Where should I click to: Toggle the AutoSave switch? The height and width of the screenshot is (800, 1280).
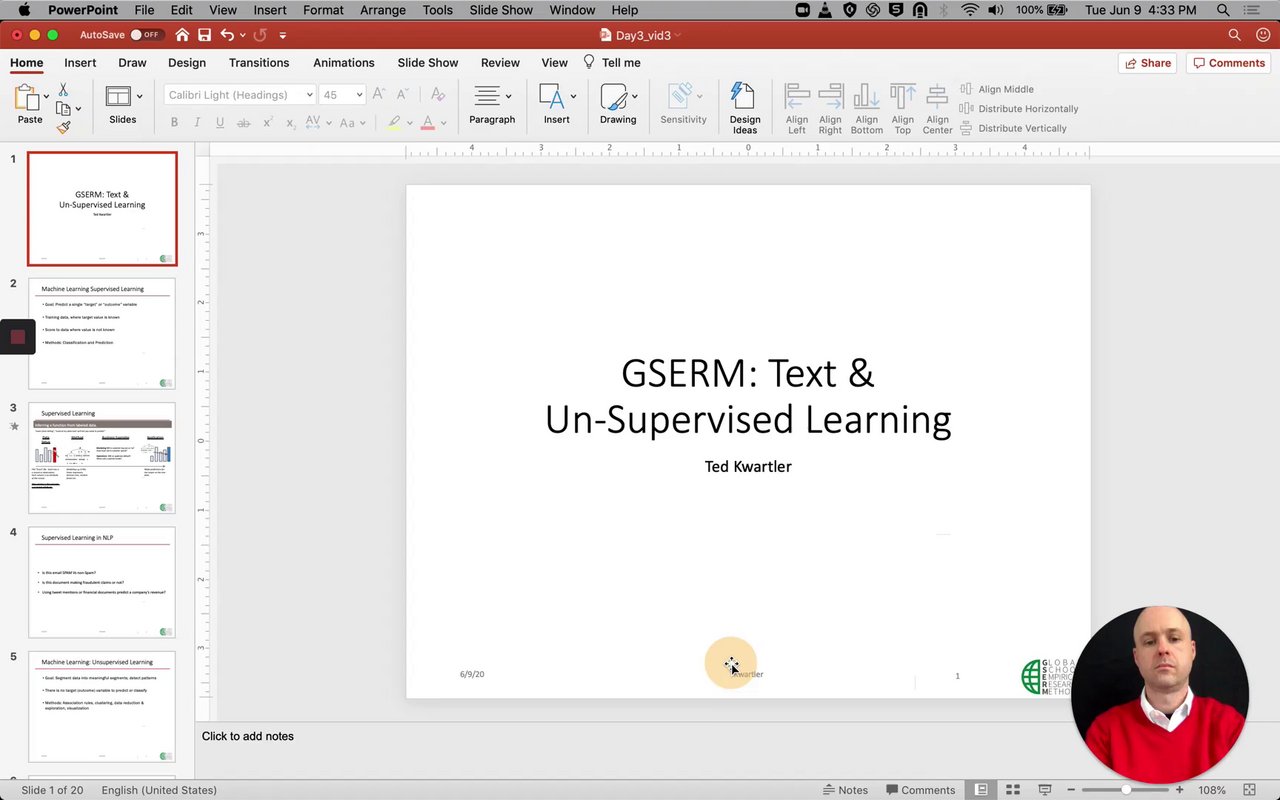click(145, 35)
